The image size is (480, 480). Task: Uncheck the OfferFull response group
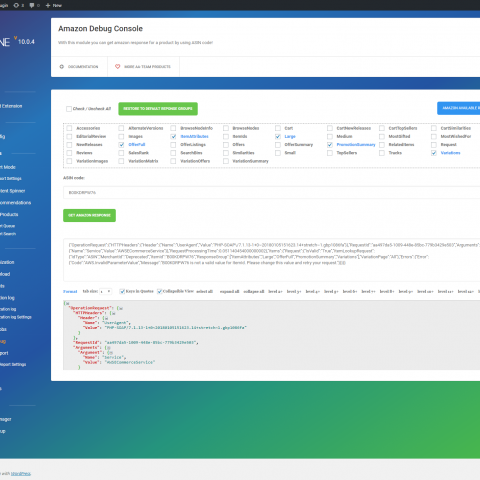tap(121, 145)
